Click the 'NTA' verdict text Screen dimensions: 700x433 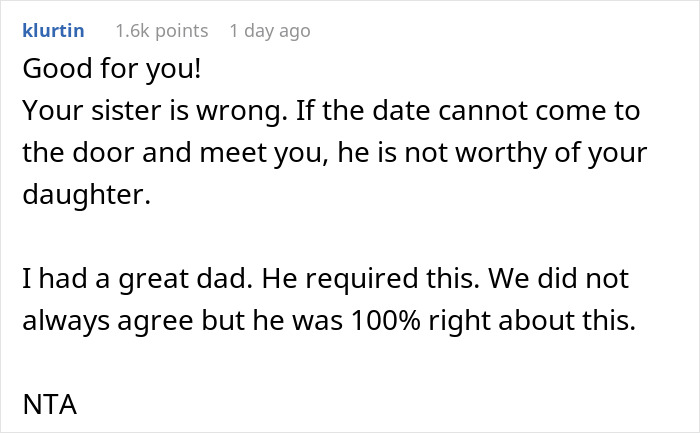tap(50, 404)
